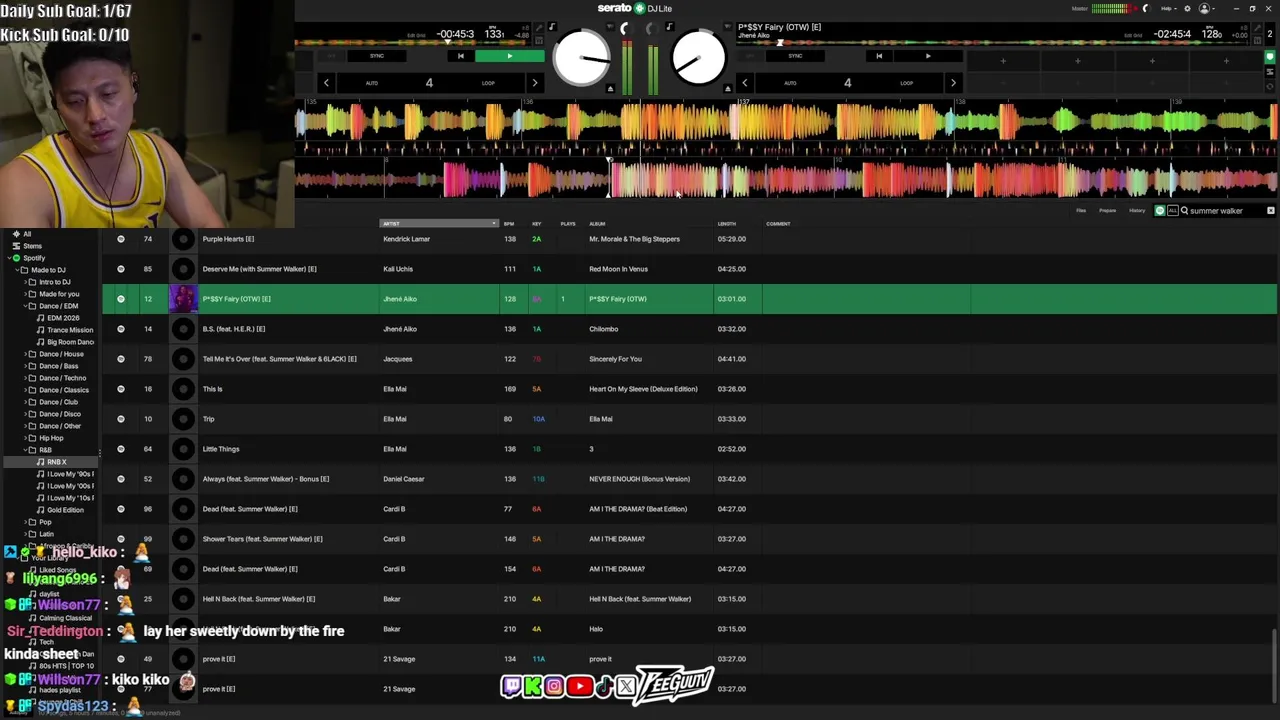Sort library by BPM column
This screenshot has height=720, width=1280.
[509, 224]
